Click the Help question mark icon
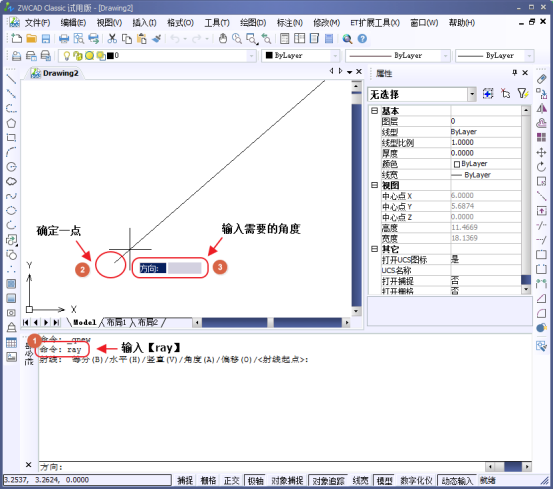Viewport: 554px width, 490px height. coord(362,39)
